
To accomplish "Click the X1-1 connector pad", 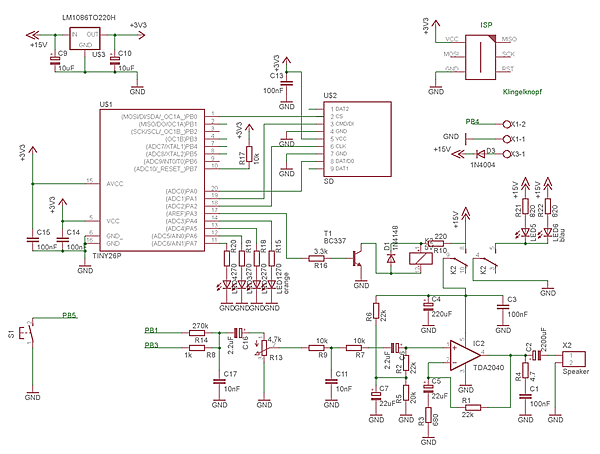I will [506, 139].
